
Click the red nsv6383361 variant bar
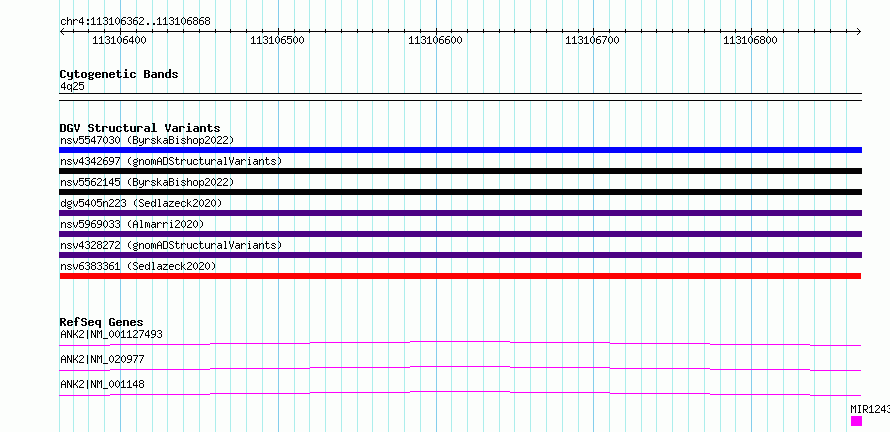[x=460, y=276]
